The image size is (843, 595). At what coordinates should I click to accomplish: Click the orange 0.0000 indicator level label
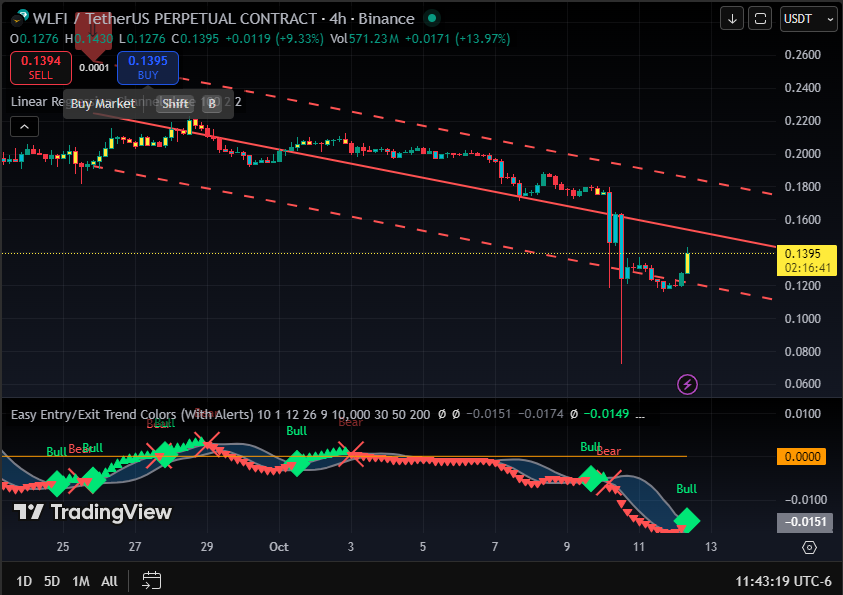pyautogui.click(x=802, y=456)
